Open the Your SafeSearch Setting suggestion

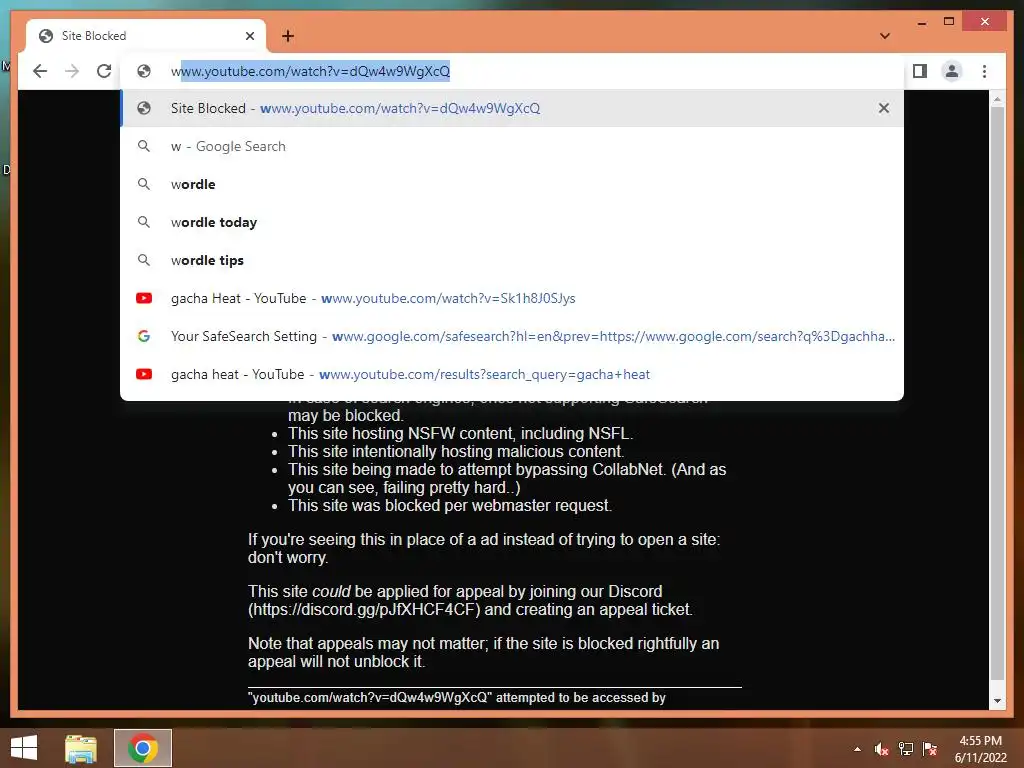click(x=512, y=336)
